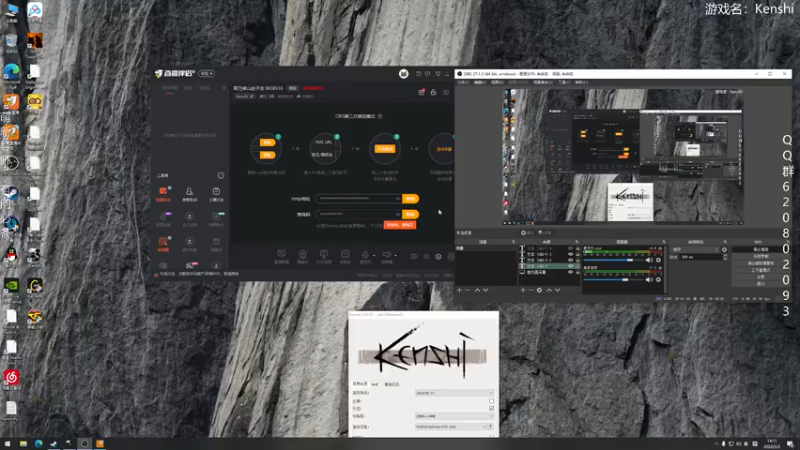
Task: Click the smiley circle icon in toolbox header
Action: (220, 176)
